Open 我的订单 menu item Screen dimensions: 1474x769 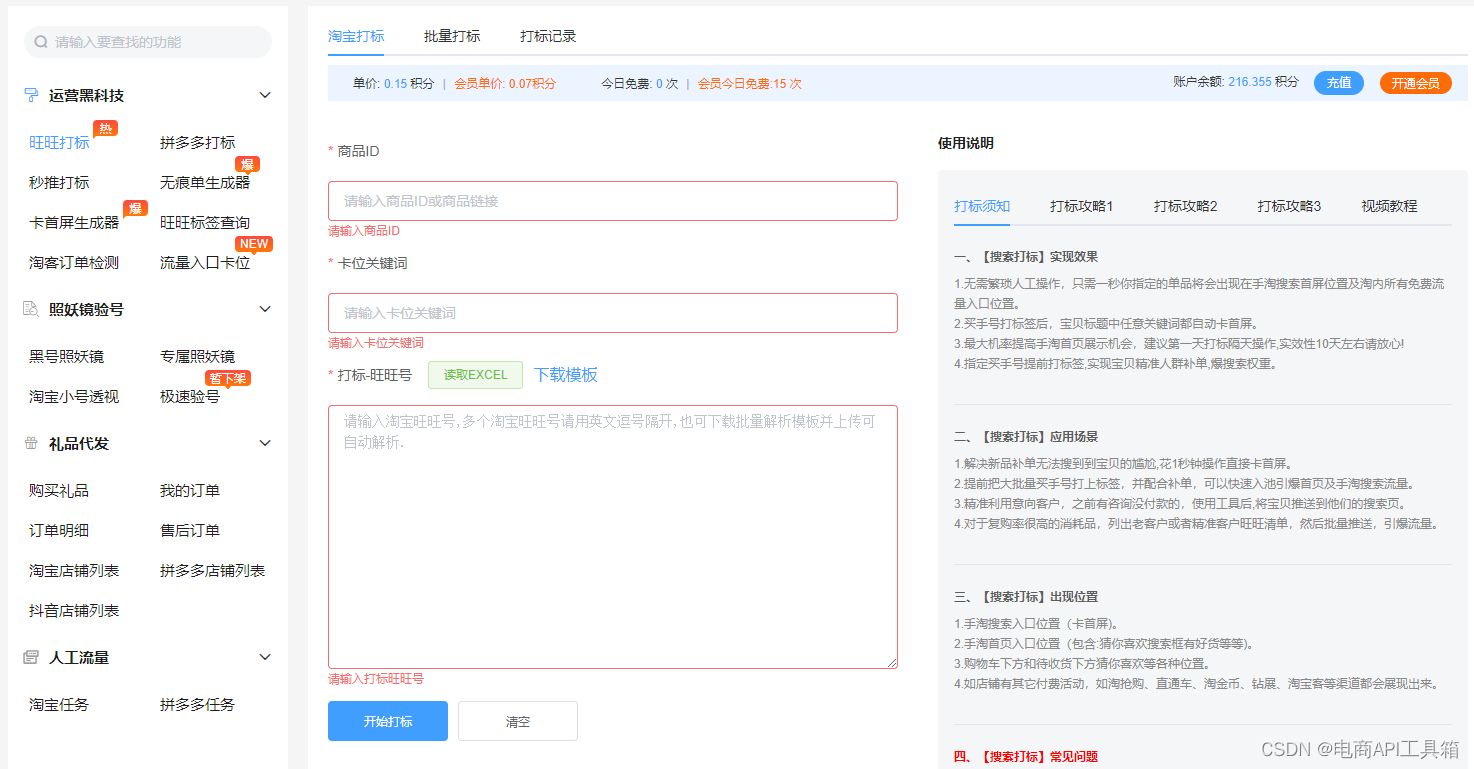coord(190,490)
